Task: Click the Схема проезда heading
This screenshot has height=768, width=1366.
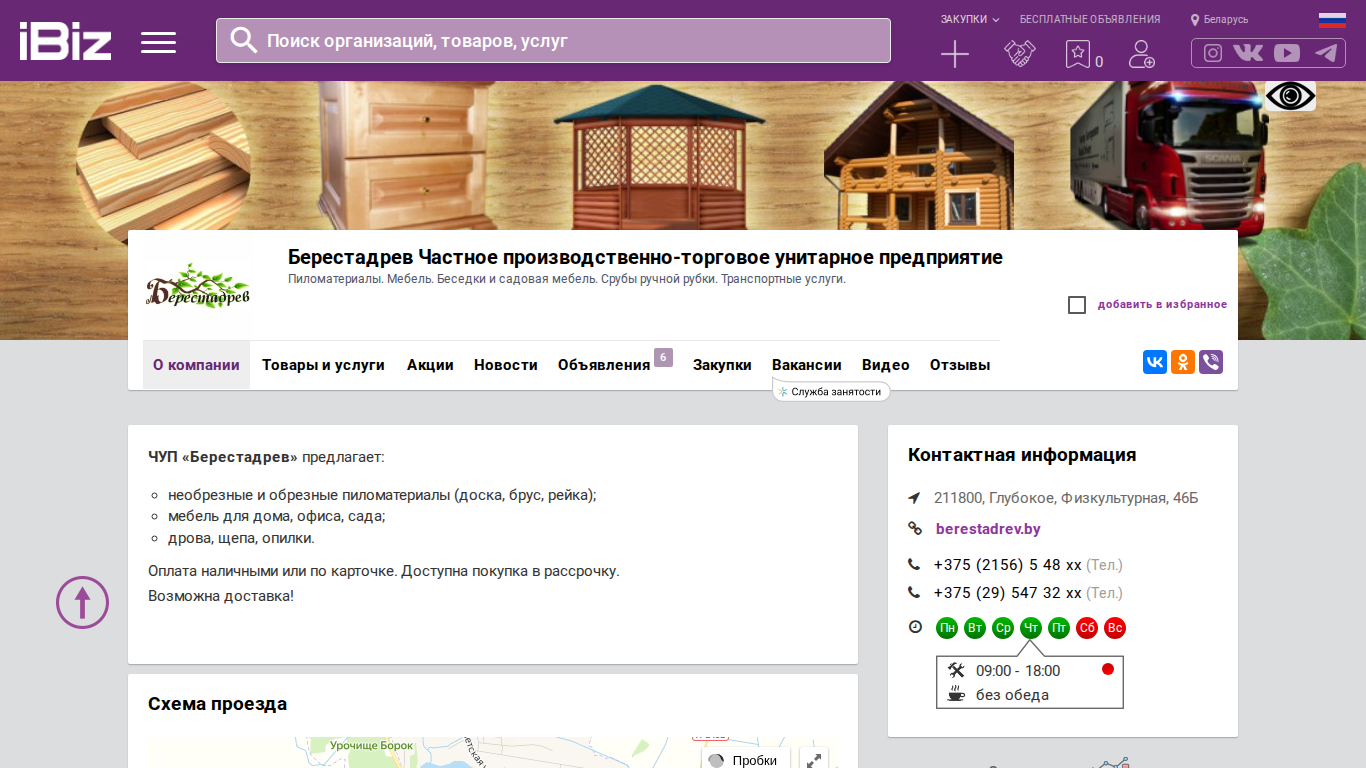Action: [x=217, y=704]
